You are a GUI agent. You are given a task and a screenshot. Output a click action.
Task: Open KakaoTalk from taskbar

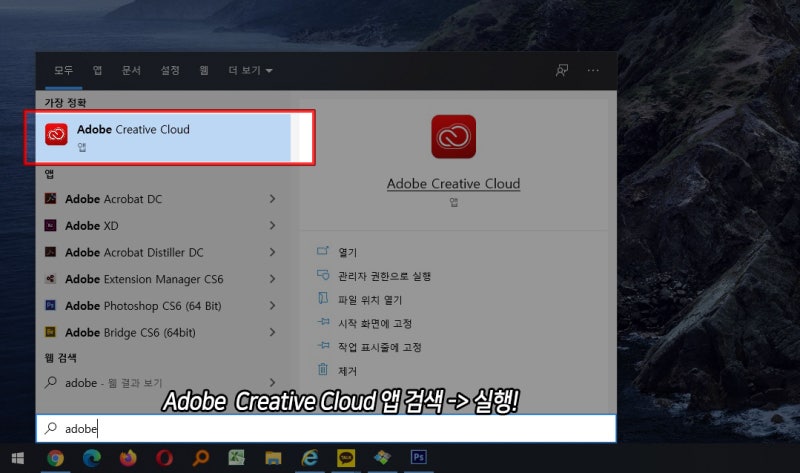346,458
